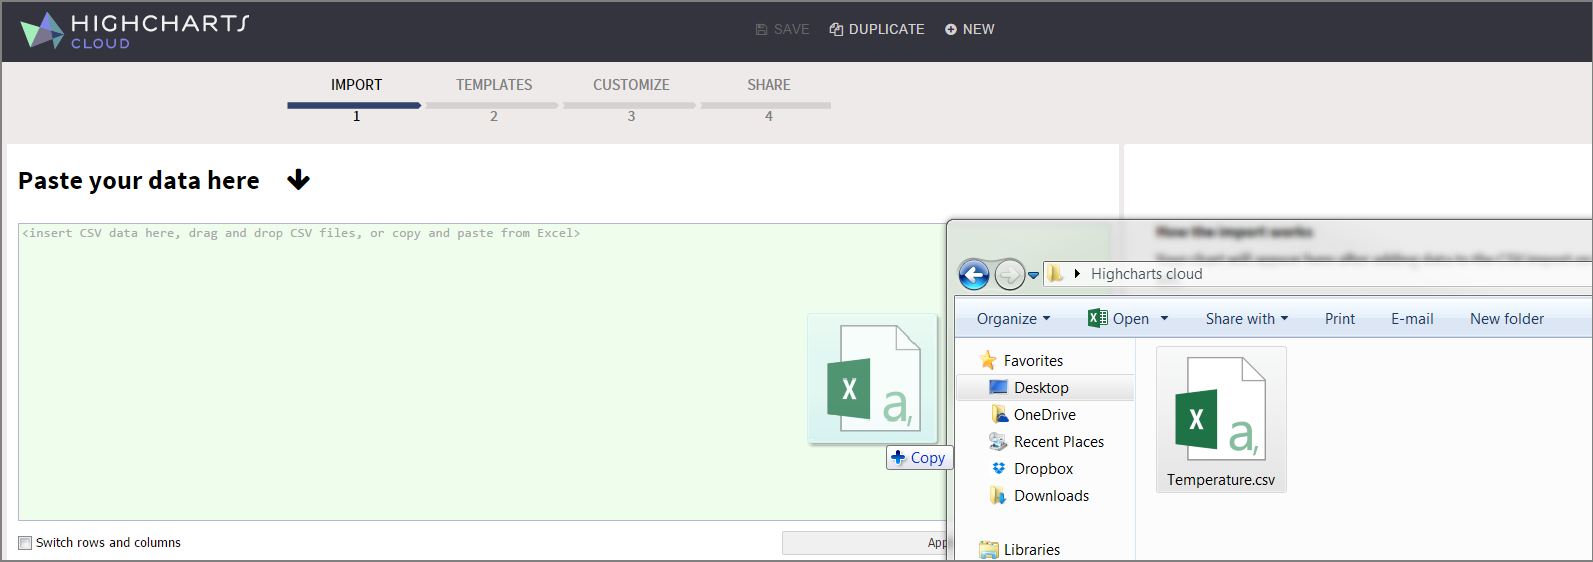Image resolution: width=1593 pixels, height=562 pixels.
Task: Click the Highcharts Cloud logo
Action: [x=134, y=30]
